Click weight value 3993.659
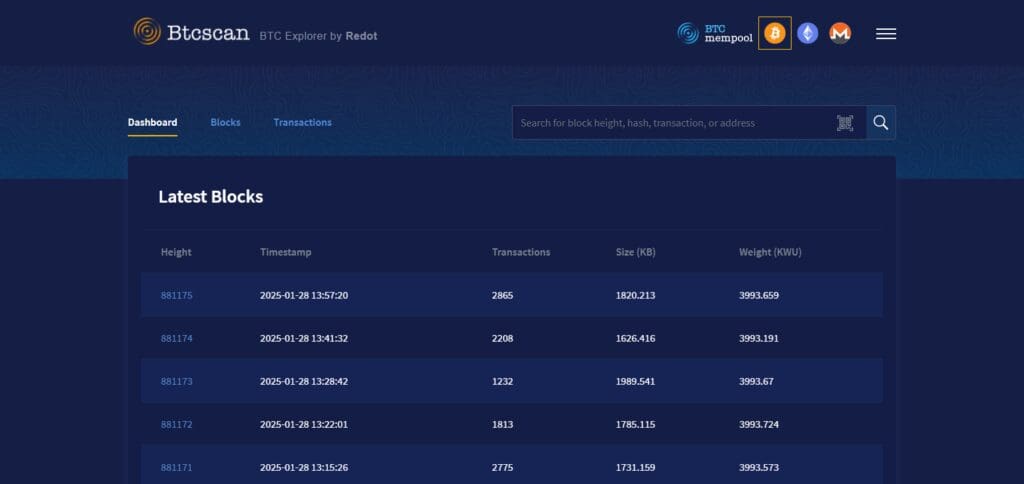 coord(759,295)
